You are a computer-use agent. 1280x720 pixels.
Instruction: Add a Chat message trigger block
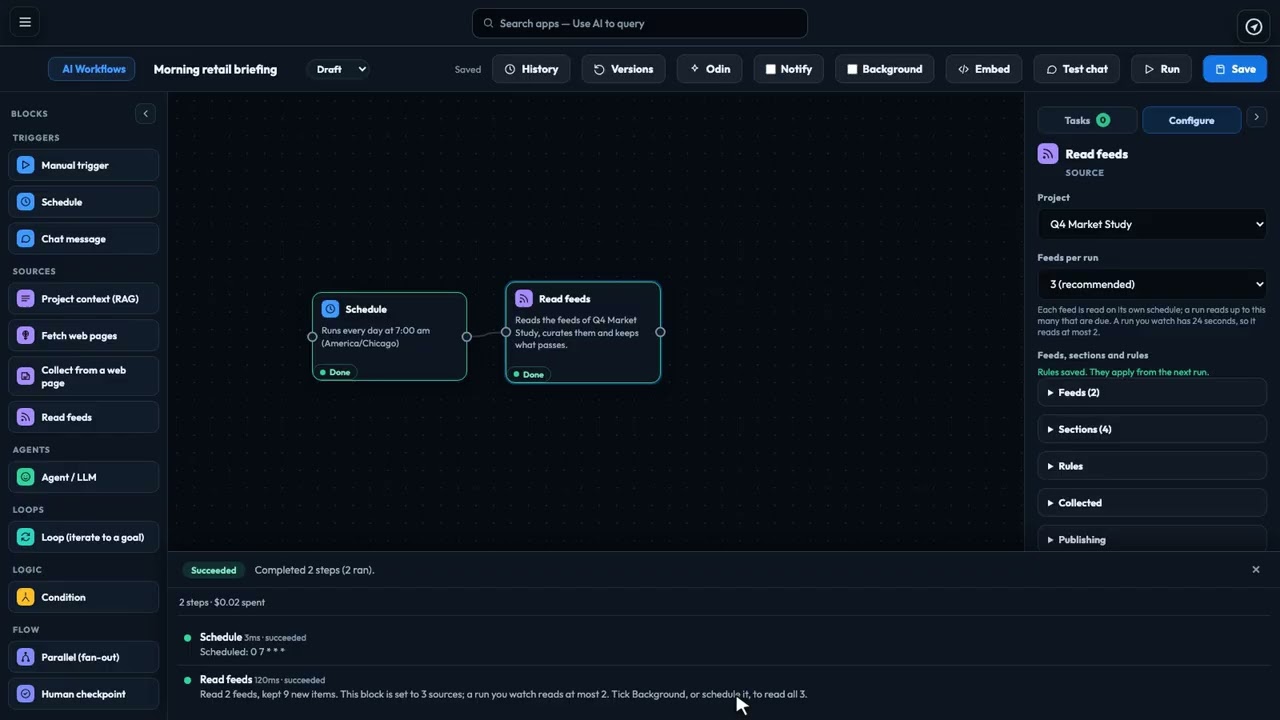pos(84,239)
